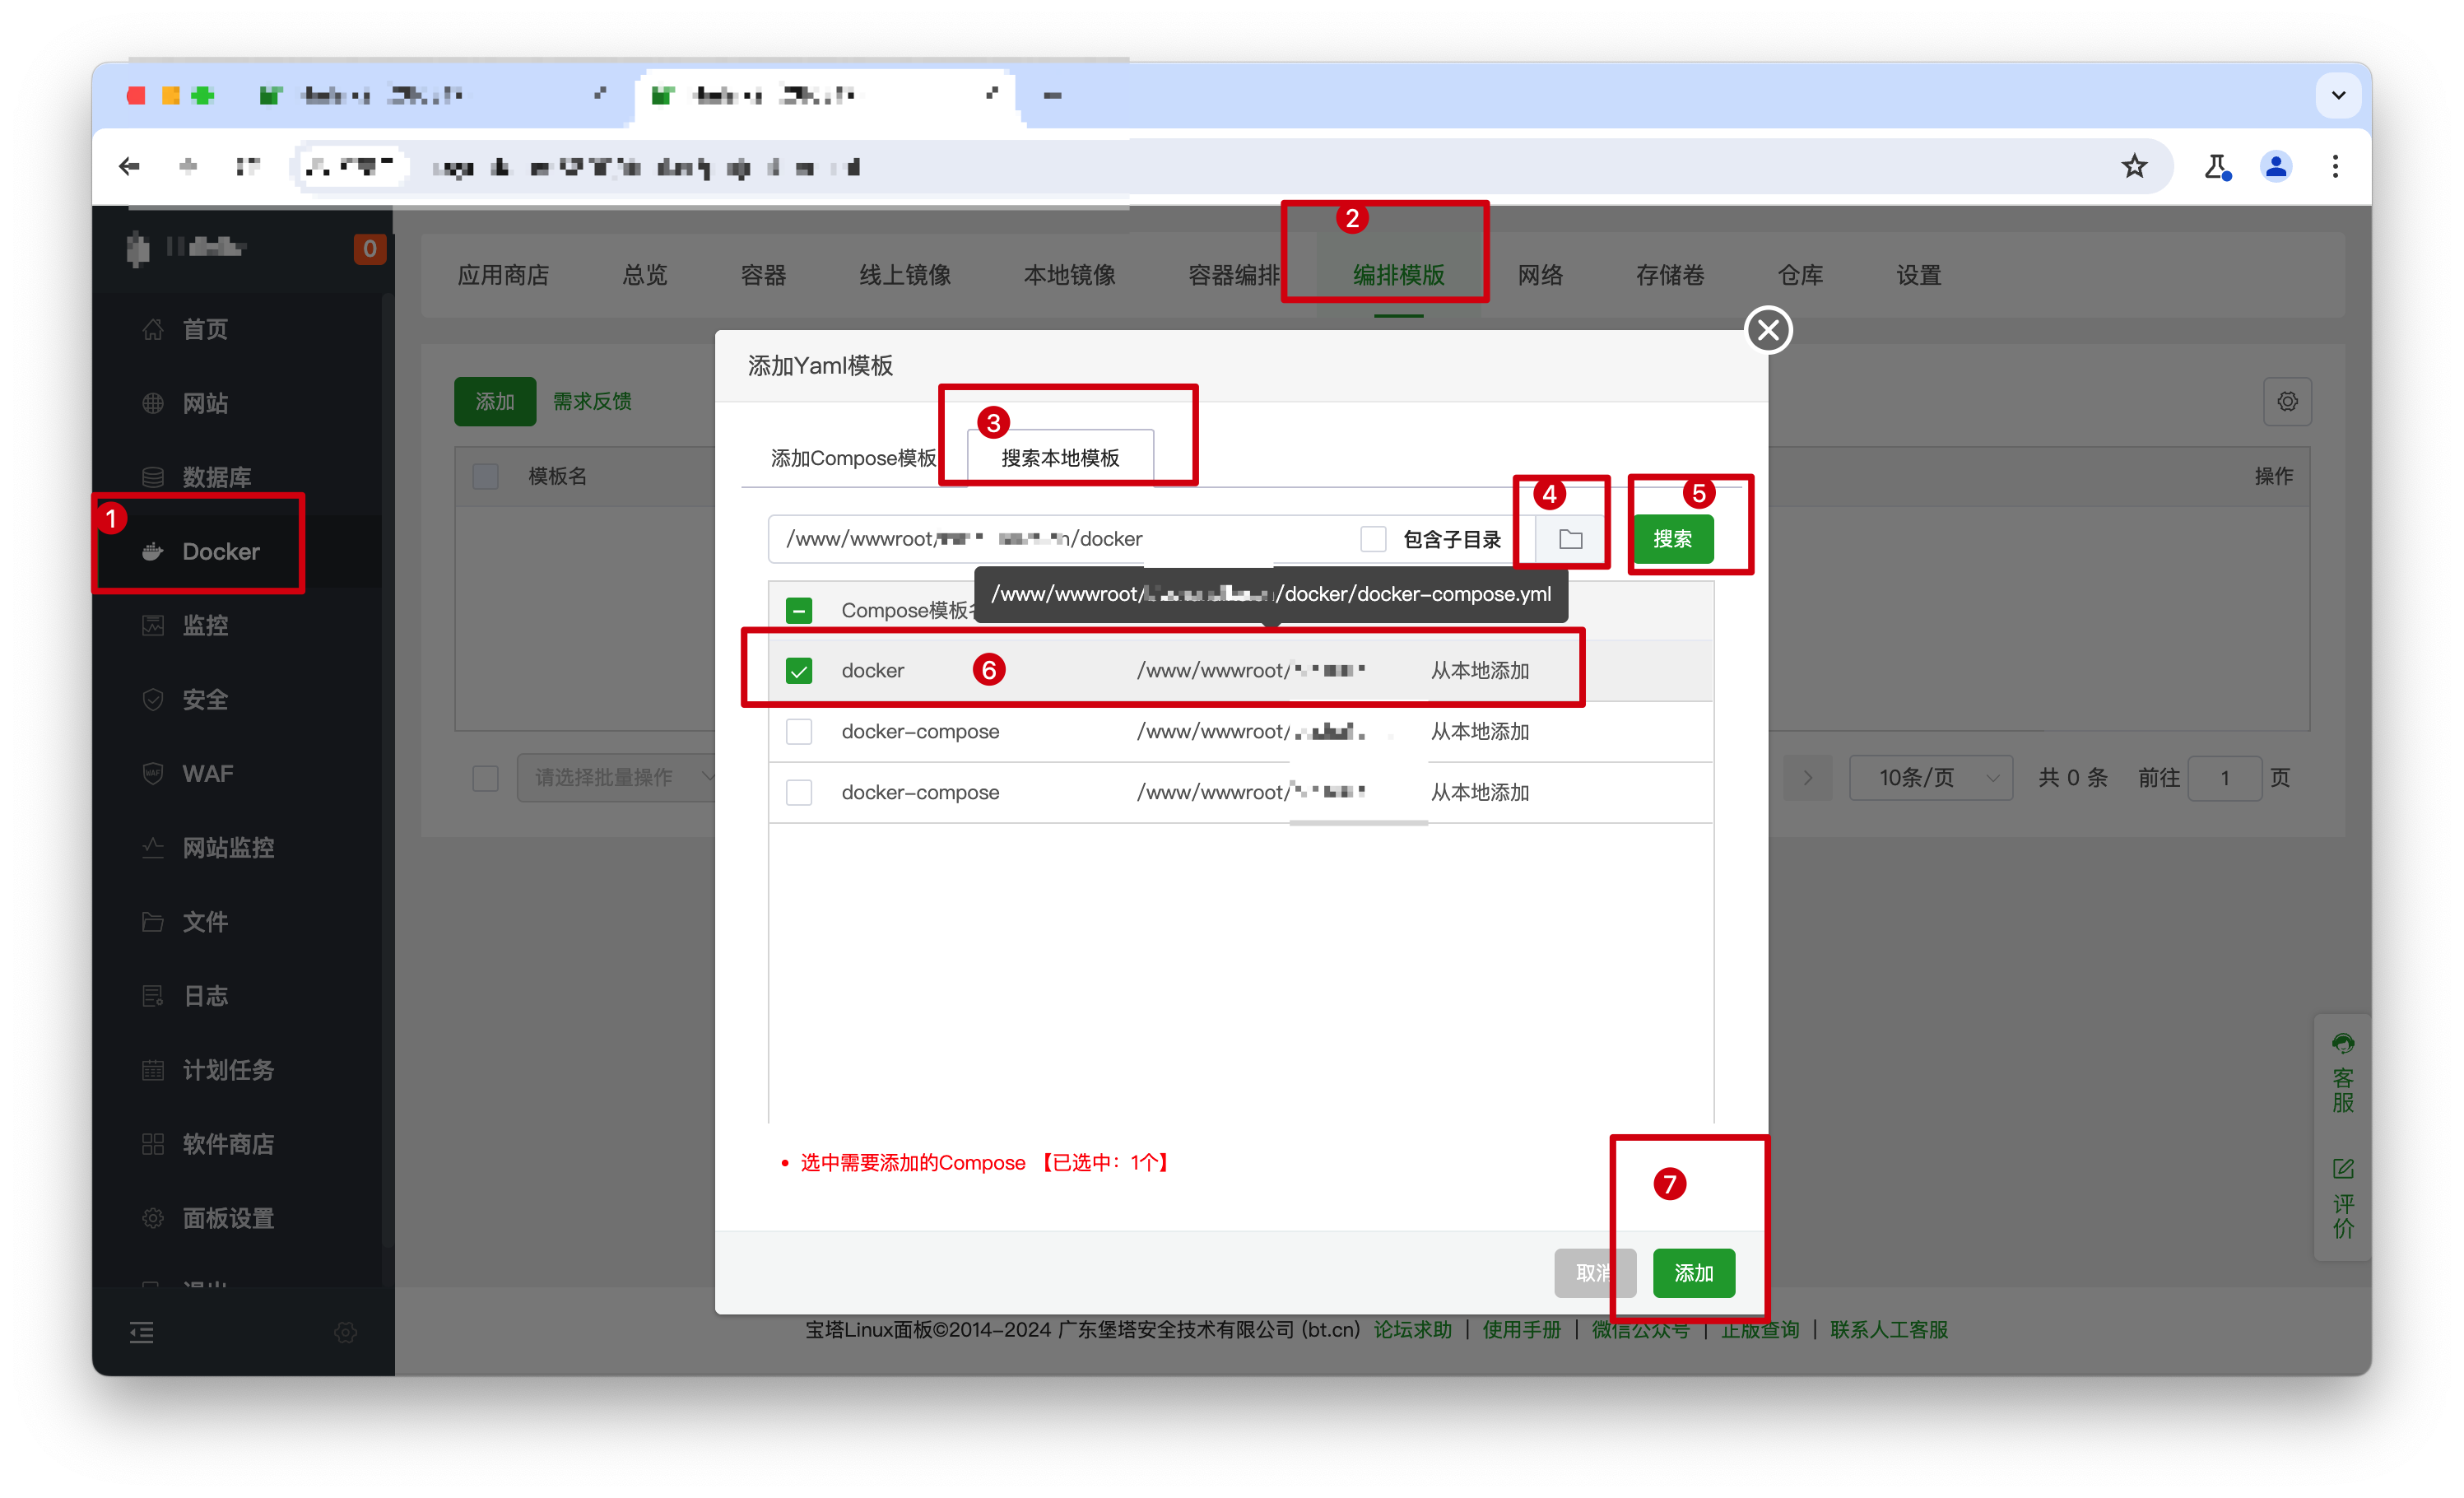Click the green 添加 button above table
Viewport: 2464px width, 1498px height.
click(x=495, y=401)
